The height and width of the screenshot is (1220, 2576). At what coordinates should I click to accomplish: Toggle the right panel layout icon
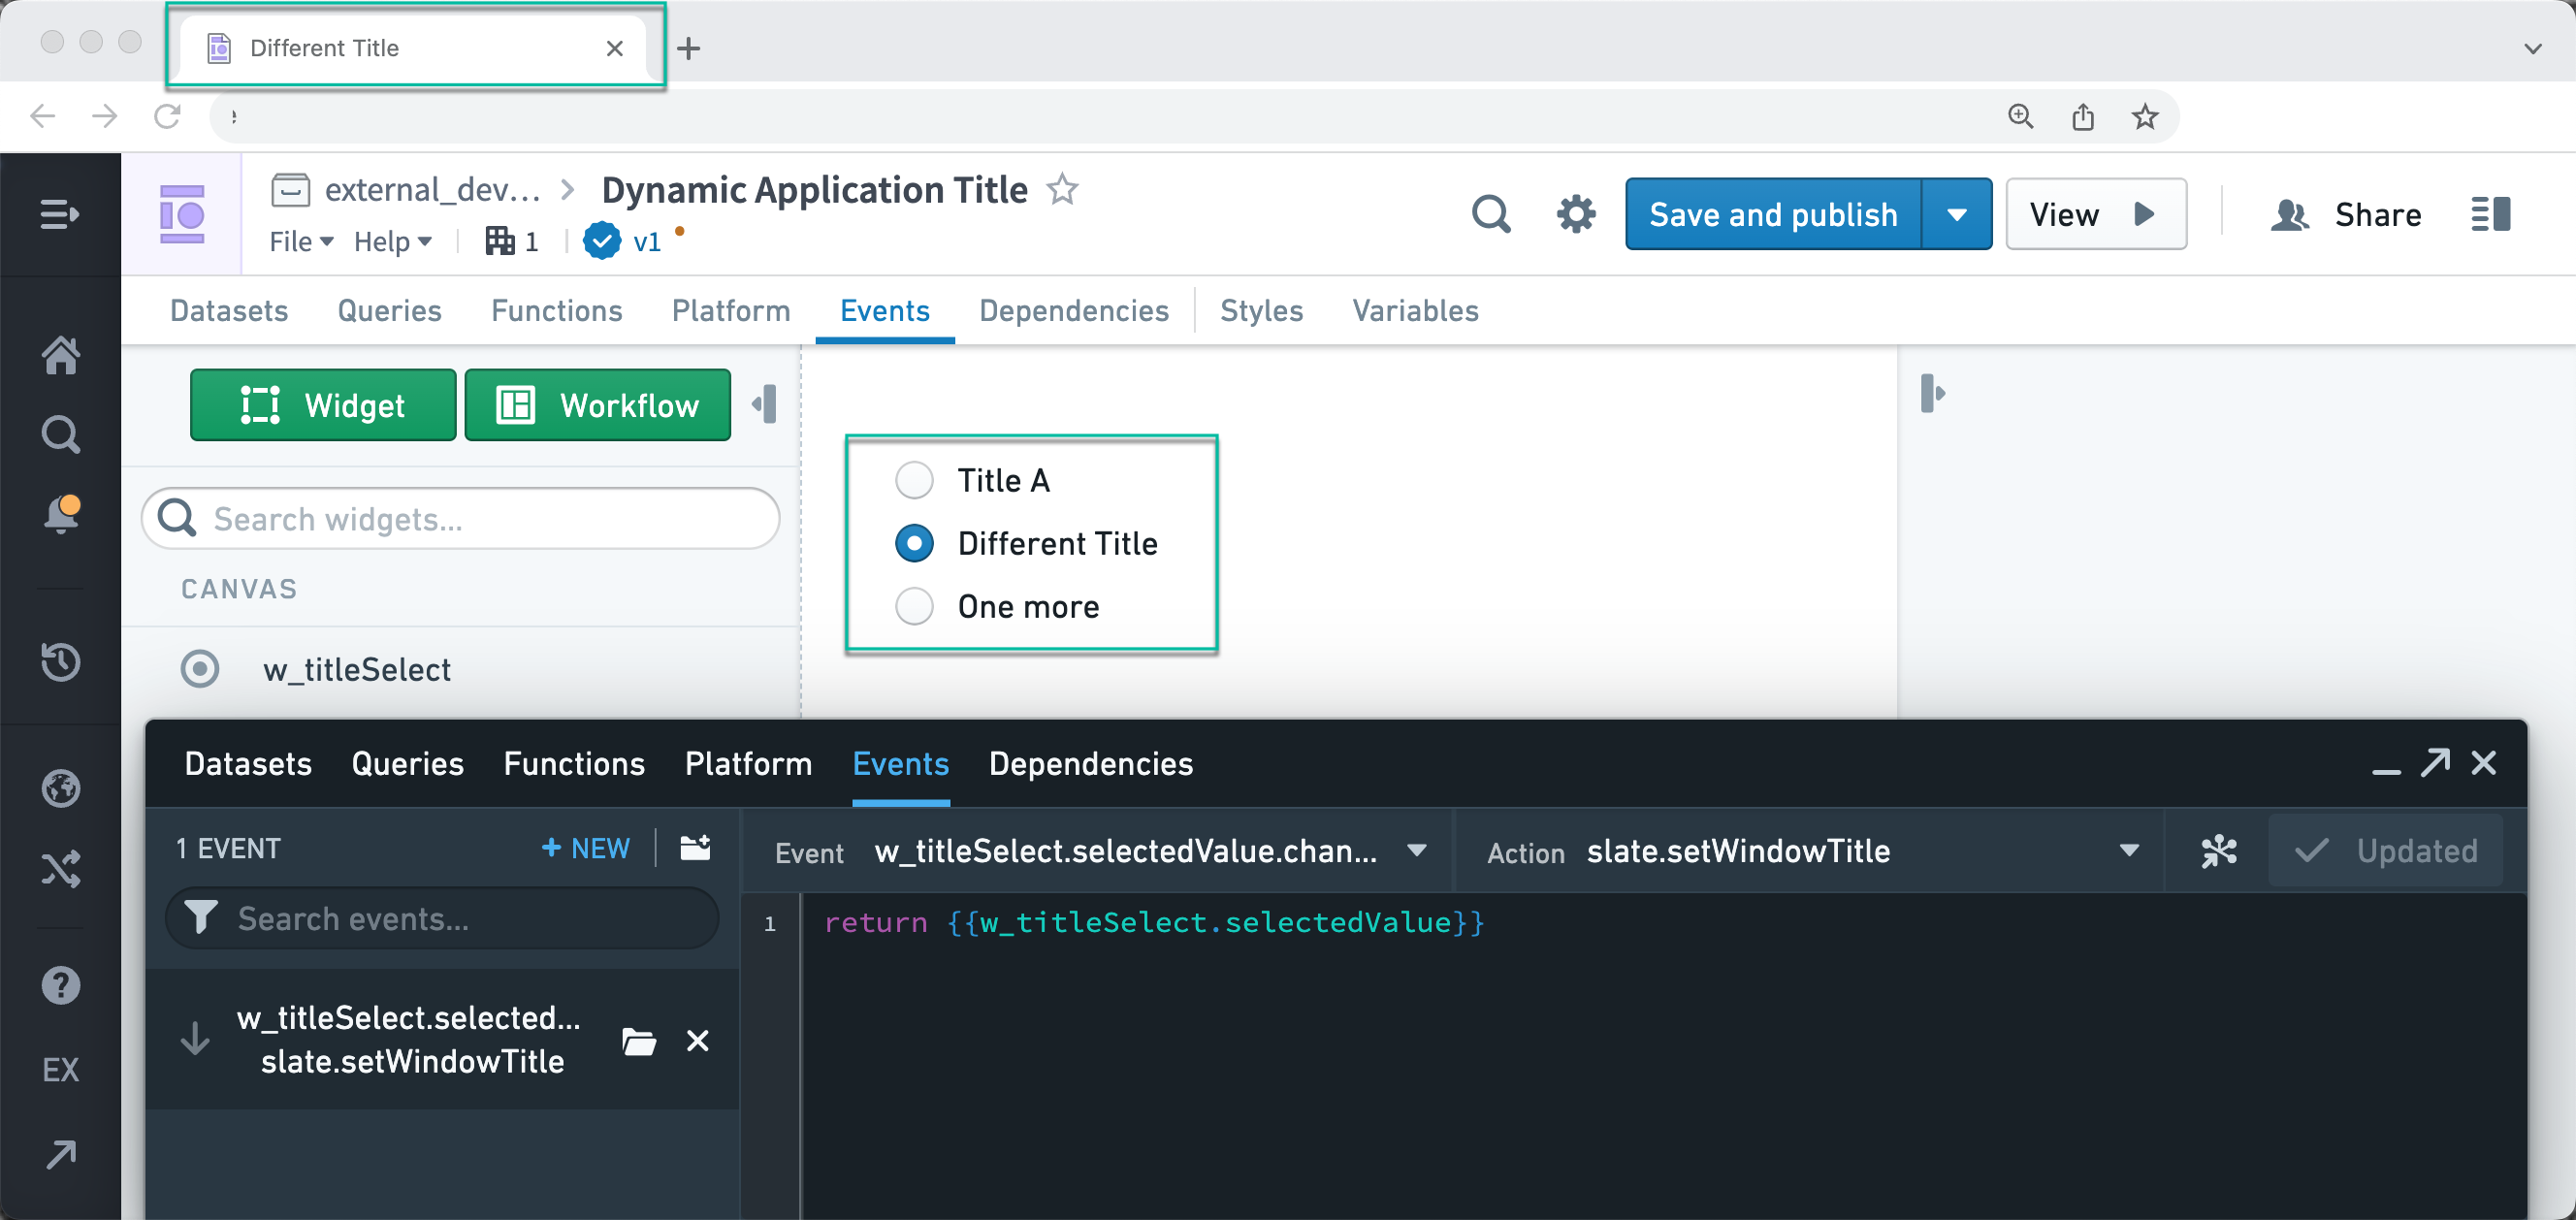pos(2490,214)
